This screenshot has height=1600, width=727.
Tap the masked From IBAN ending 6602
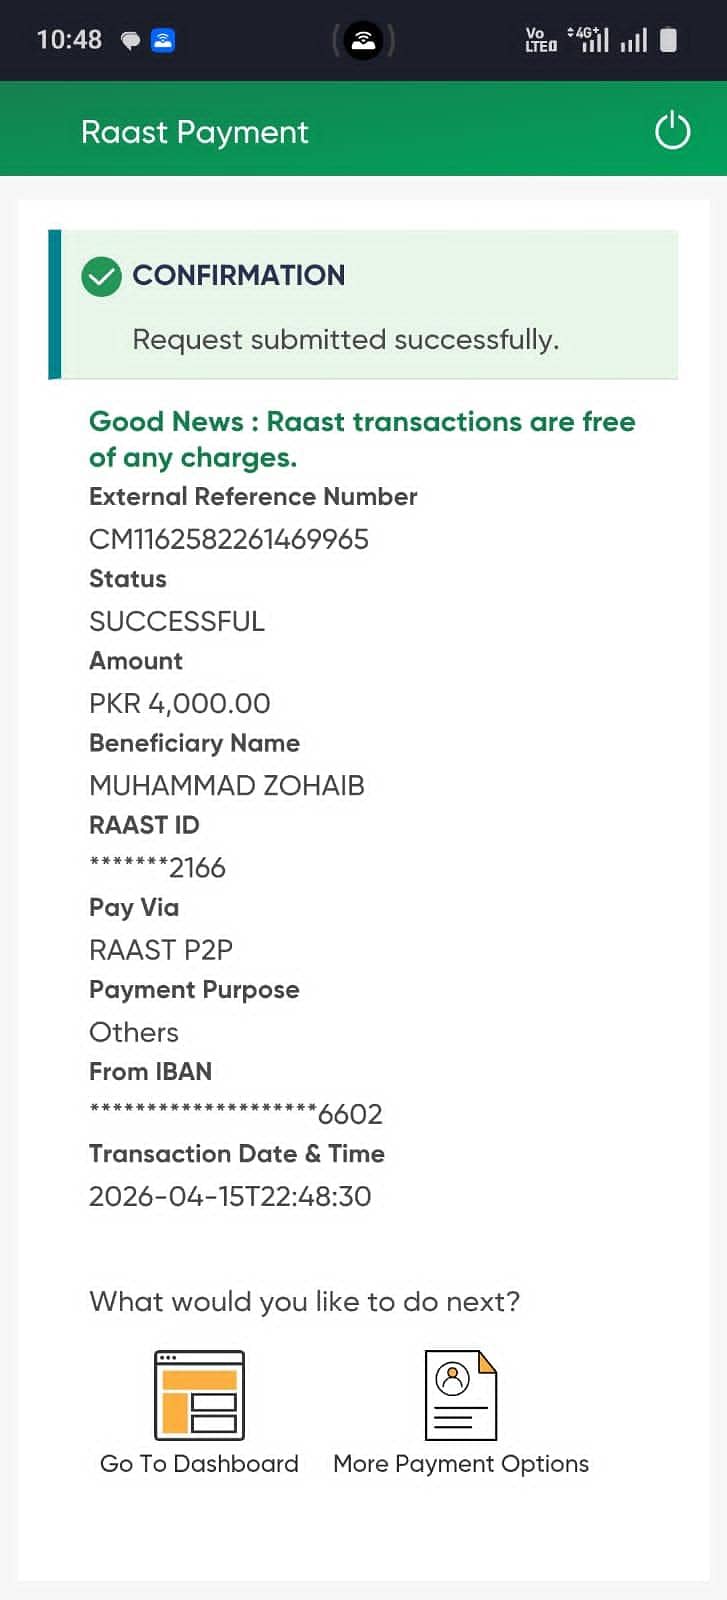236,1114
